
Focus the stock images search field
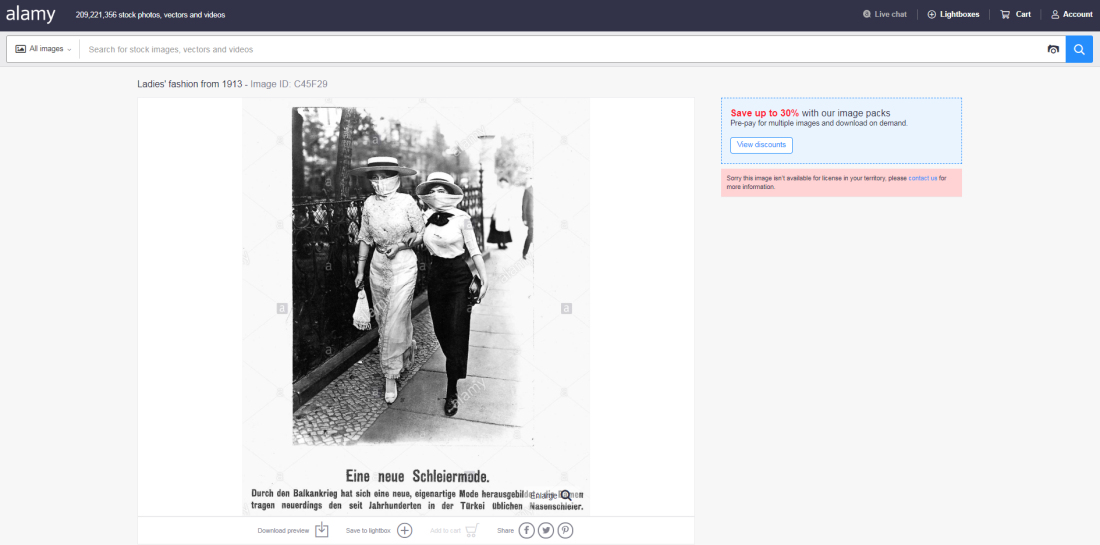[561, 49]
